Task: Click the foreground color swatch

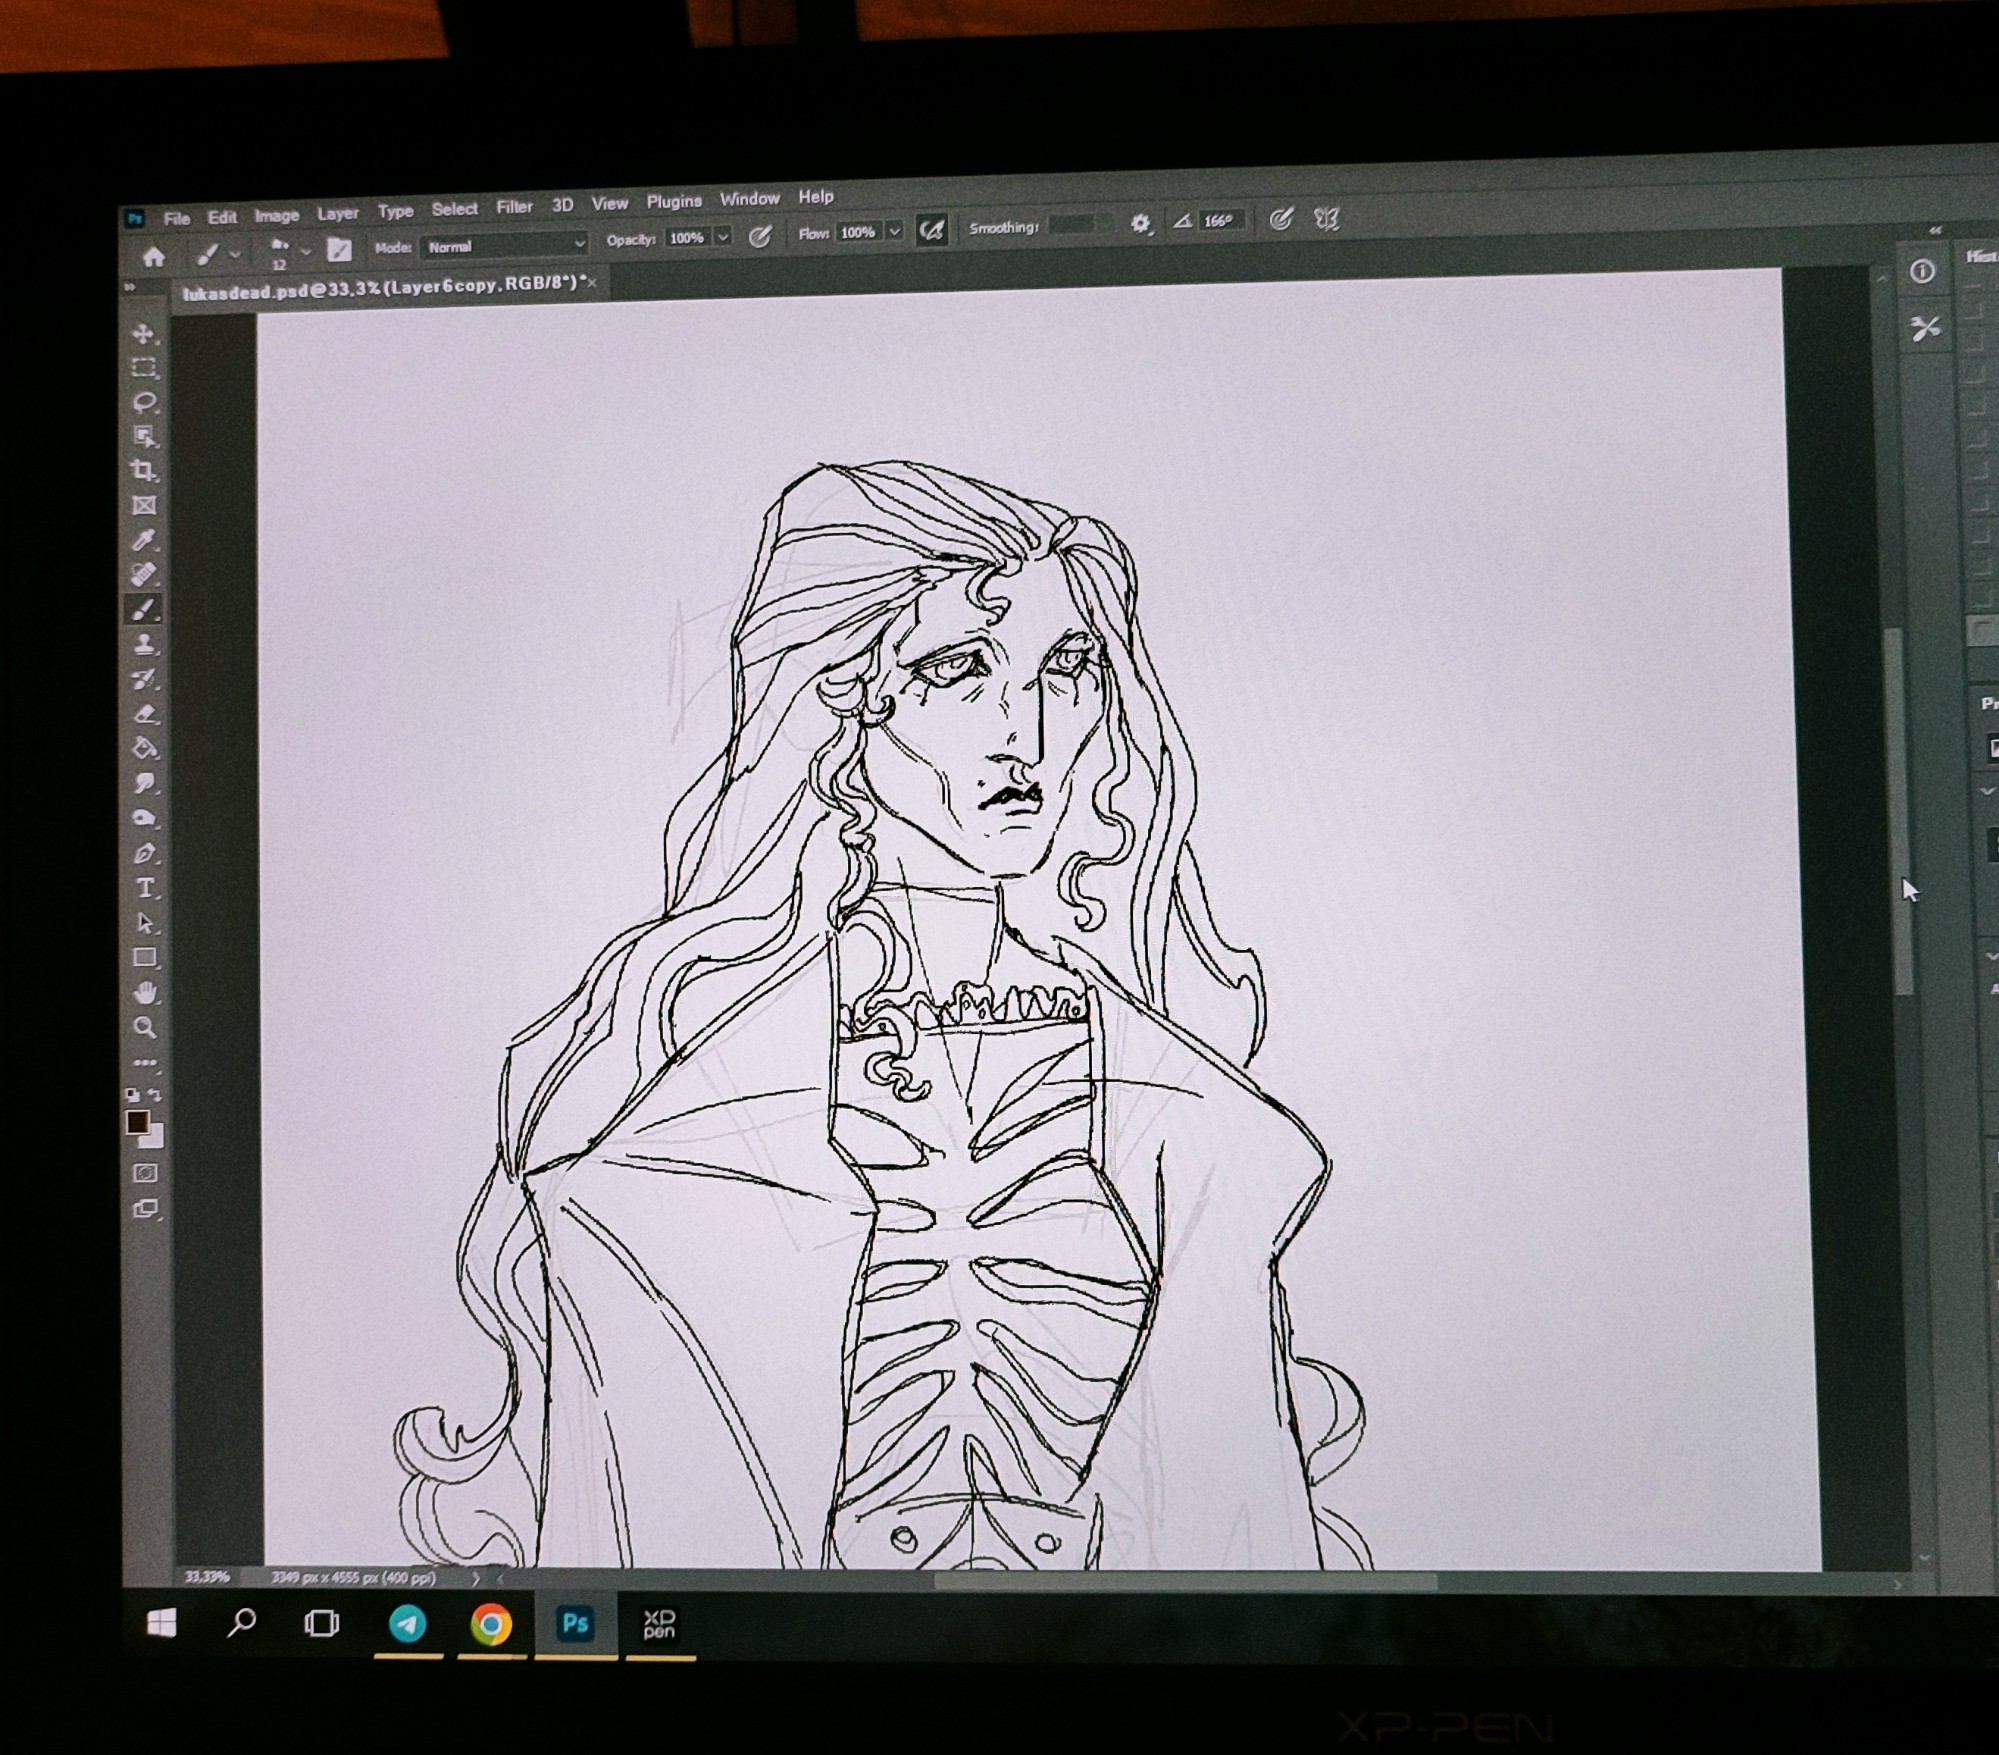Action: coord(138,1122)
